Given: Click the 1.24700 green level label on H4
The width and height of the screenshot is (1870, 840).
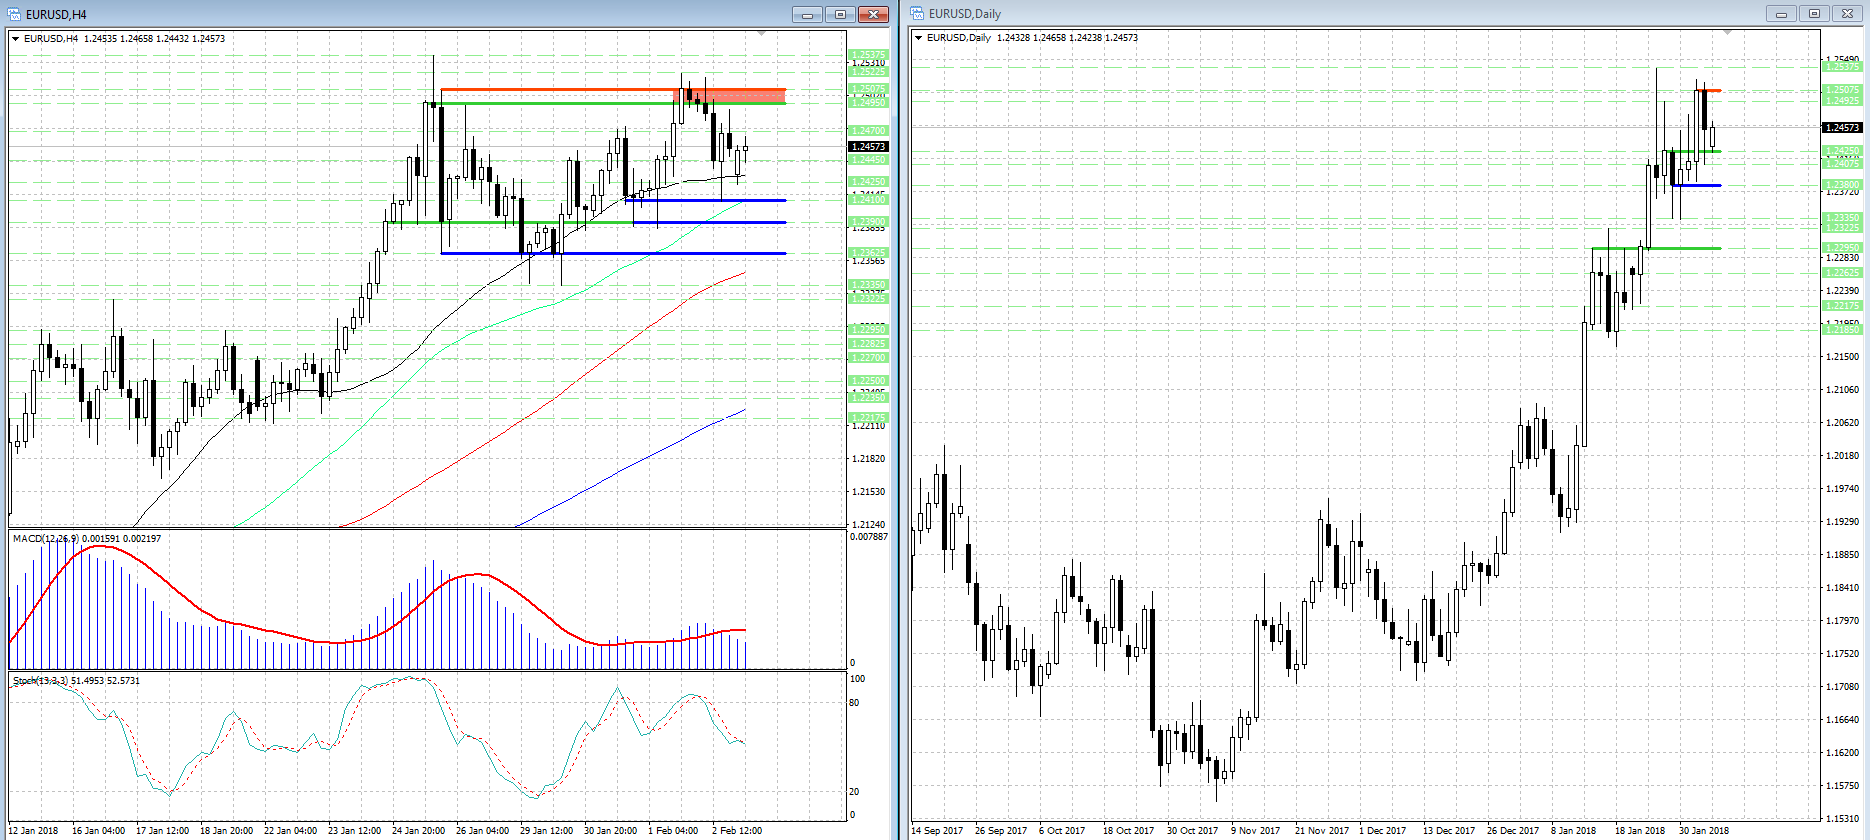Looking at the screenshot, I should (868, 131).
